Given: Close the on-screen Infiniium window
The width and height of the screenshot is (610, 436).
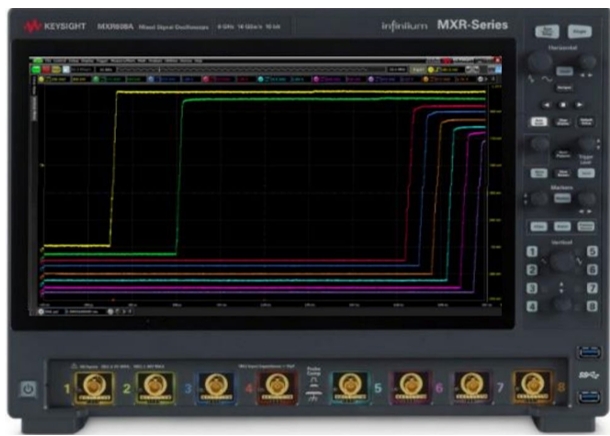Looking at the screenshot, I should [x=498, y=60].
